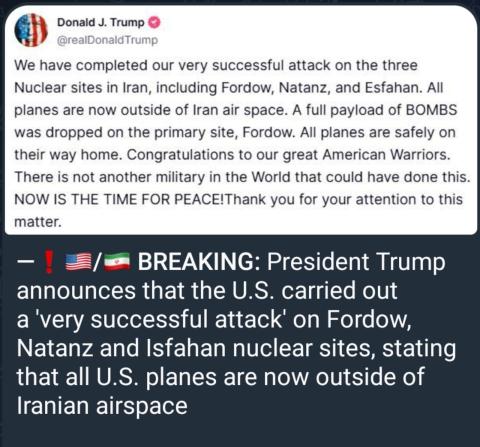Click the final caption line 'Iranian airspace'
The height and width of the screenshot is (447, 480).
[102, 406]
